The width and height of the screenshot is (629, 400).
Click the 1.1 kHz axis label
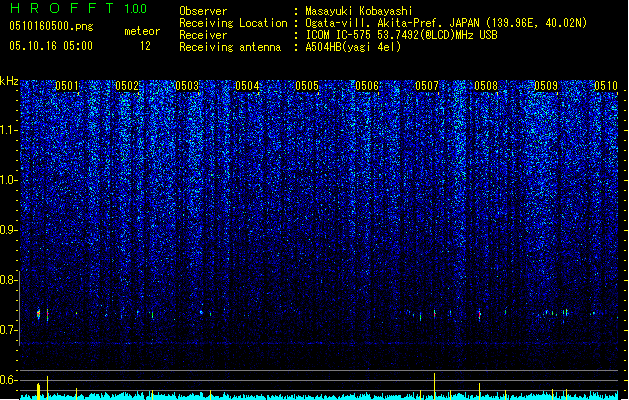click(x=8, y=130)
